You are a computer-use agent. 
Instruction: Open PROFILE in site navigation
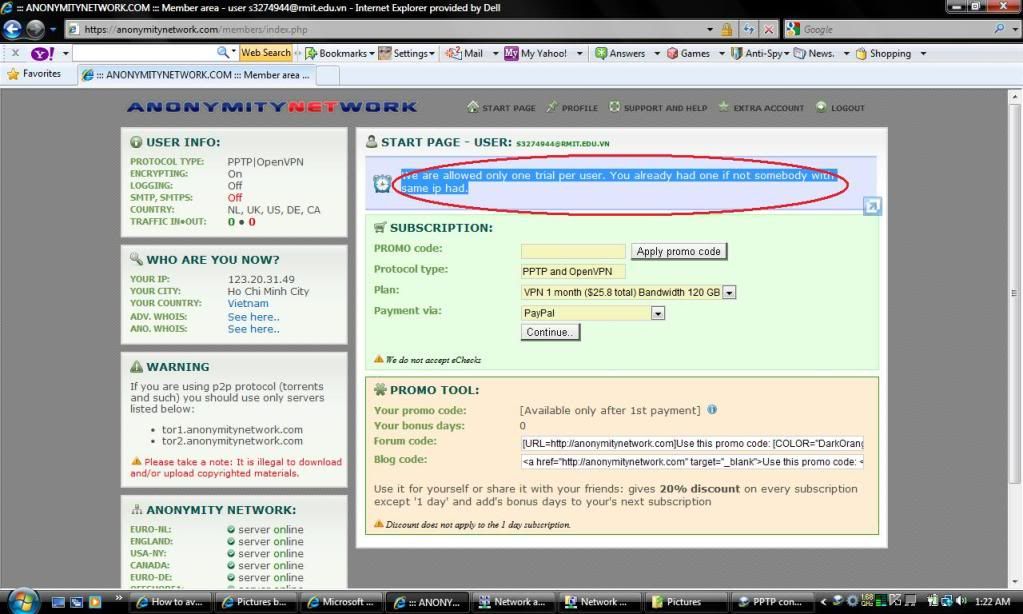[x=572, y=108]
